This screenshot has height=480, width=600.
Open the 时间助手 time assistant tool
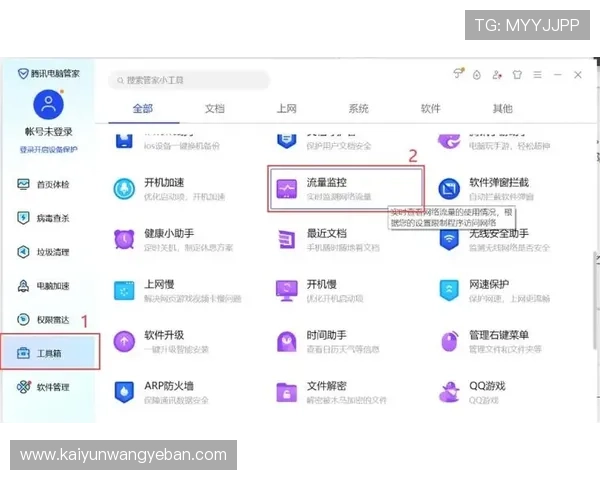pyautogui.click(x=328, y=341)
